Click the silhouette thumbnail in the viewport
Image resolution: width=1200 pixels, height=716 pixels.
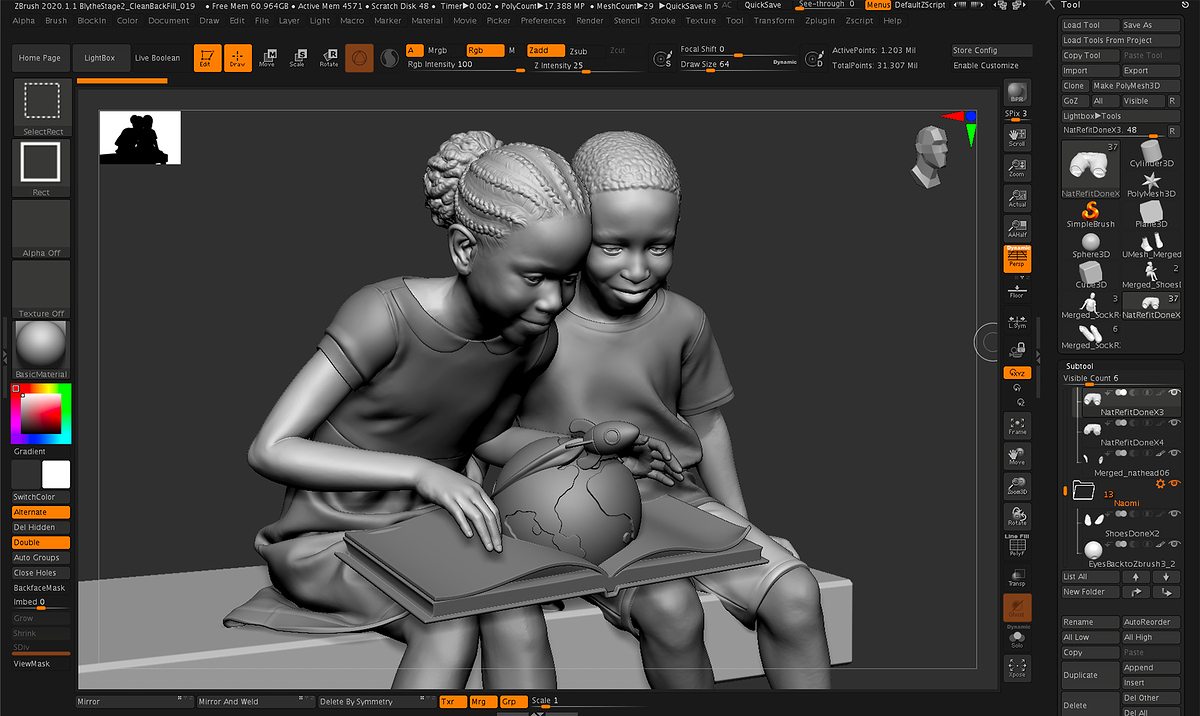click(140, 137)
